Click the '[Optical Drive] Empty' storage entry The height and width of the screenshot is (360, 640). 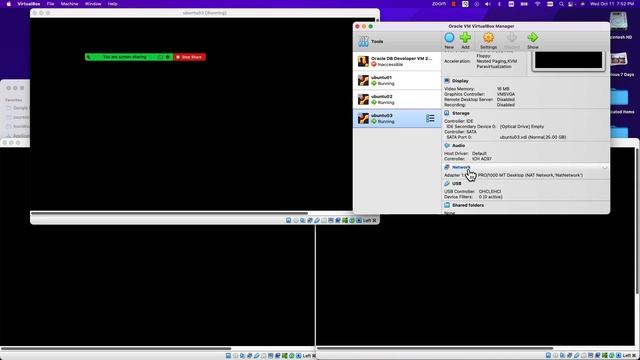tap(522, 127)
